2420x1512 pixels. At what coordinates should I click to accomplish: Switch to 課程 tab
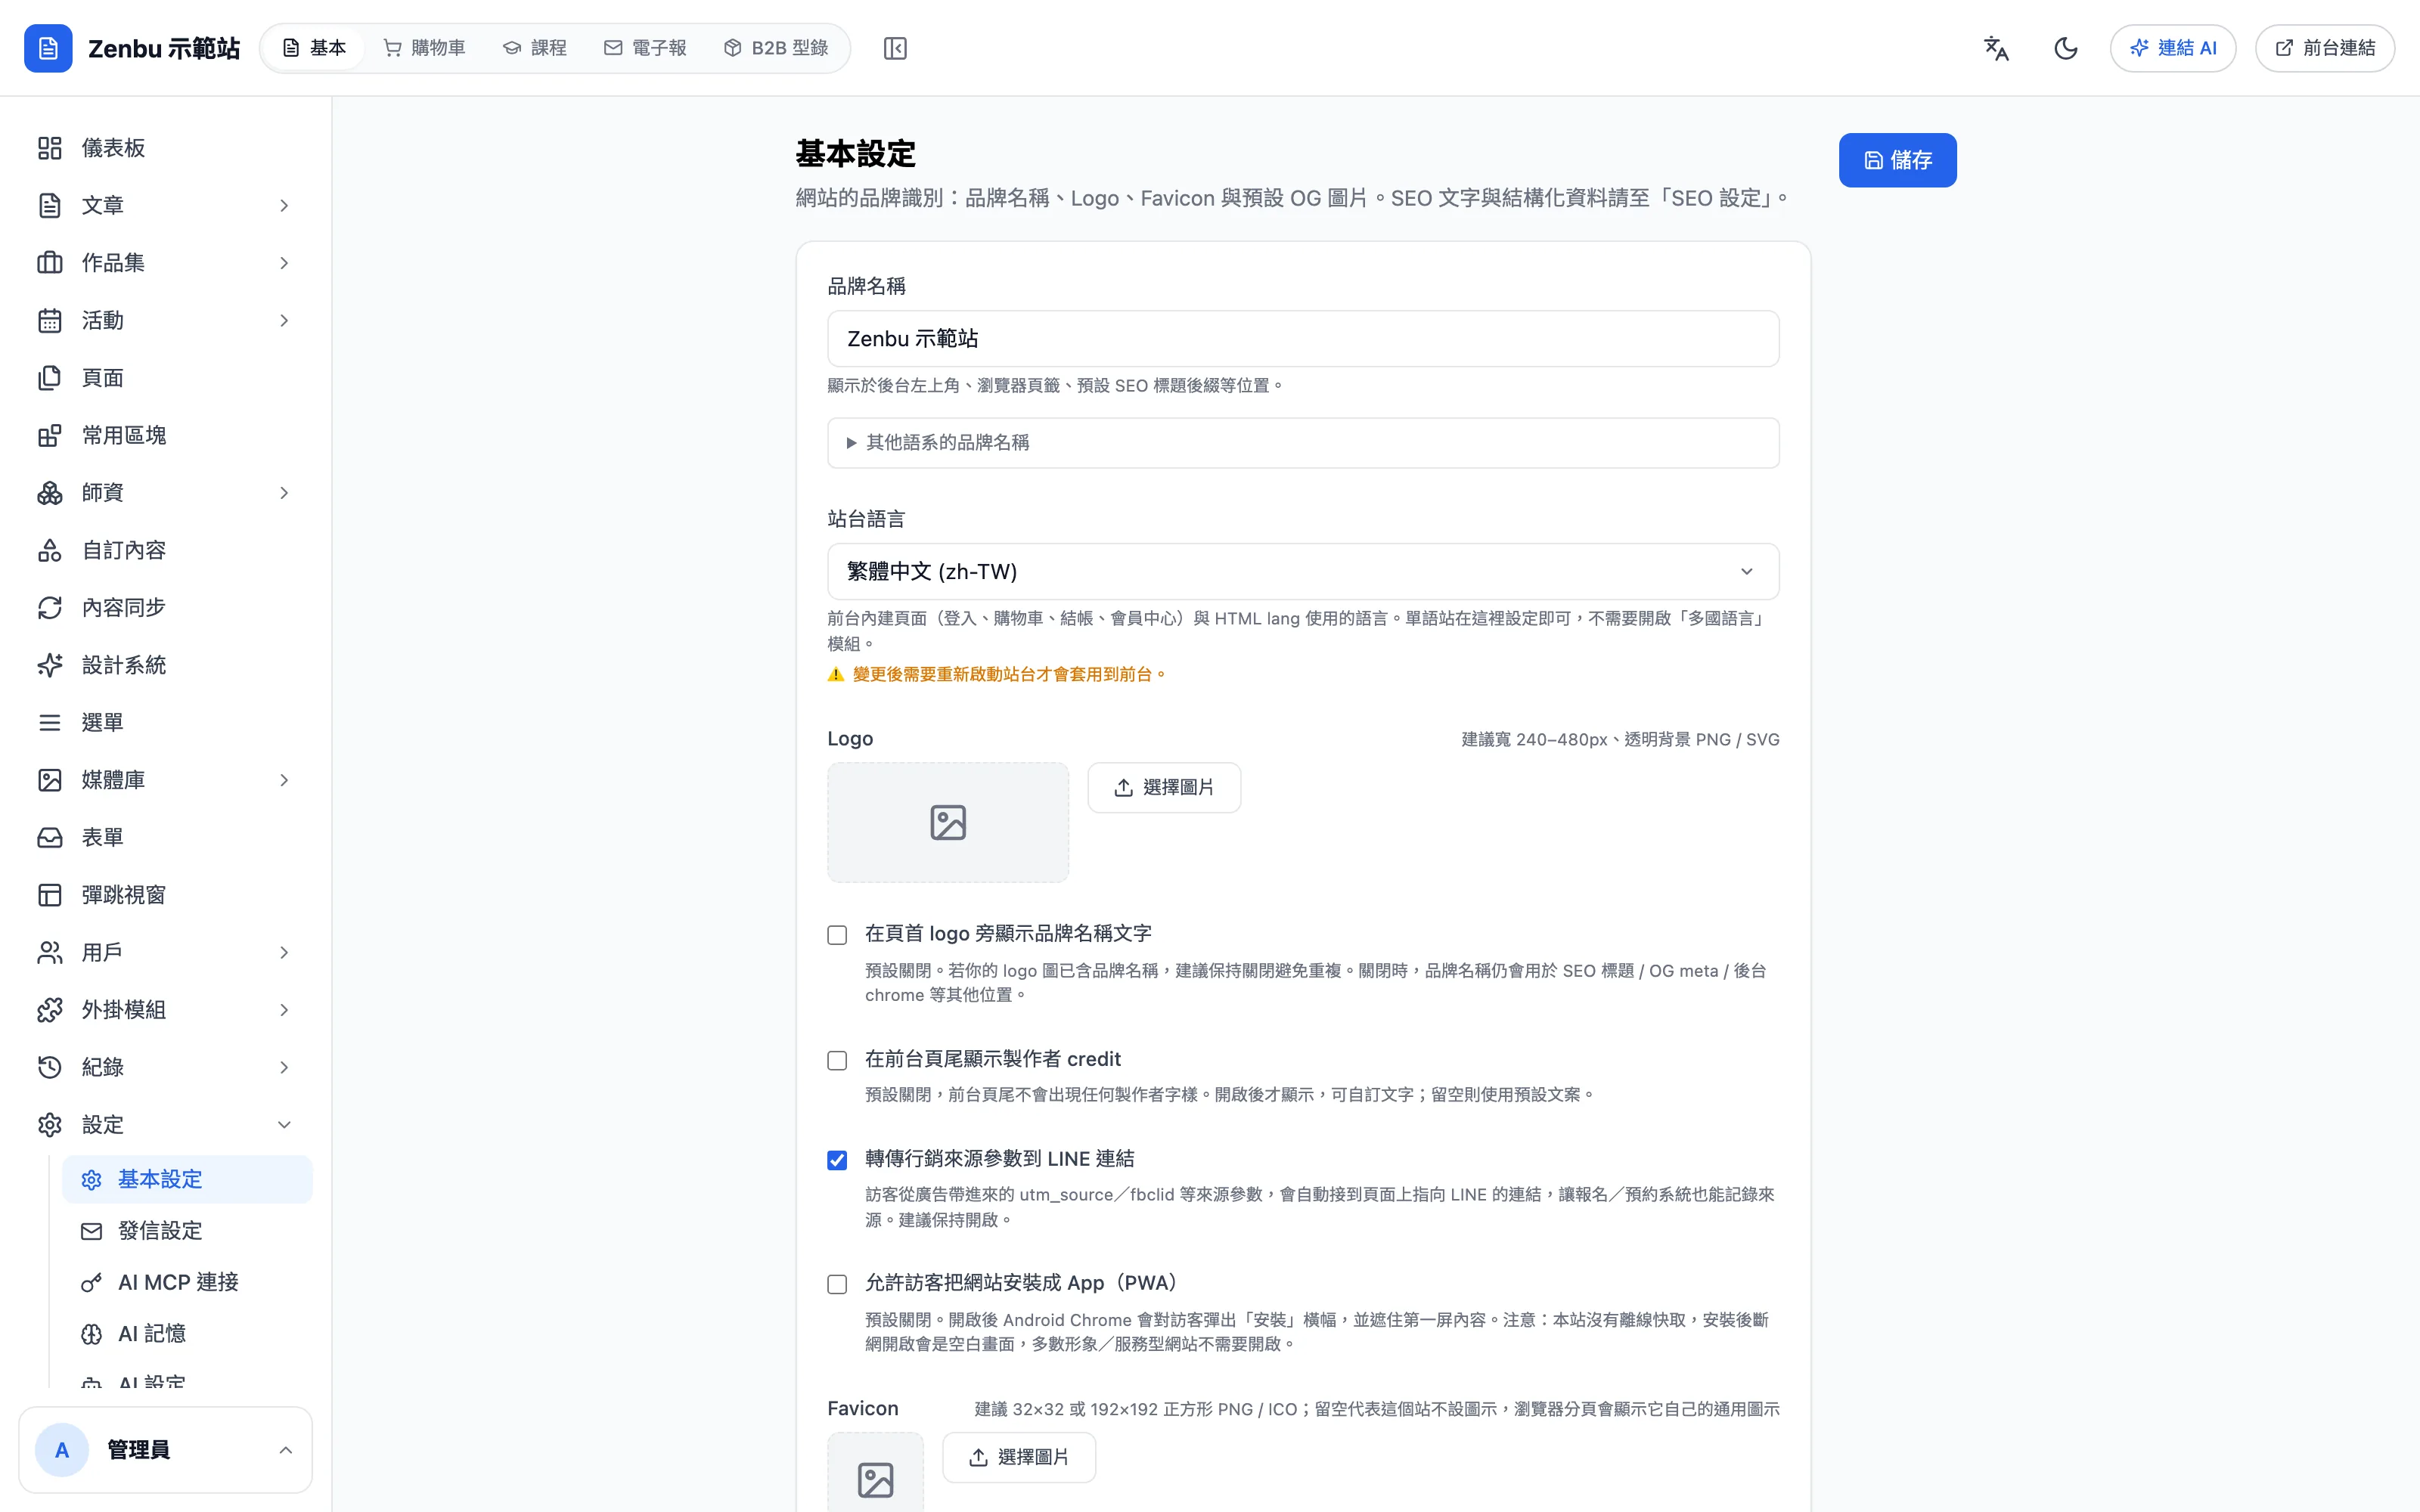coord(535,48)
